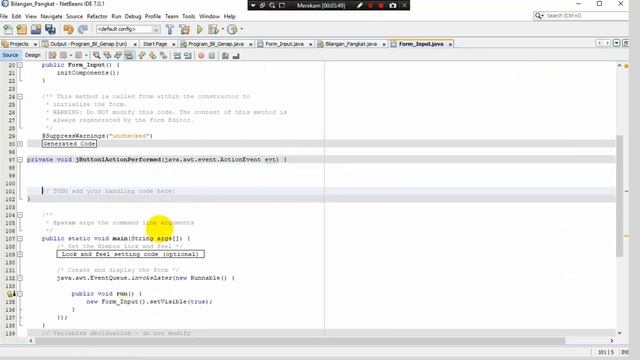Click the Stop Macro Recording icon

pos(211,56)
